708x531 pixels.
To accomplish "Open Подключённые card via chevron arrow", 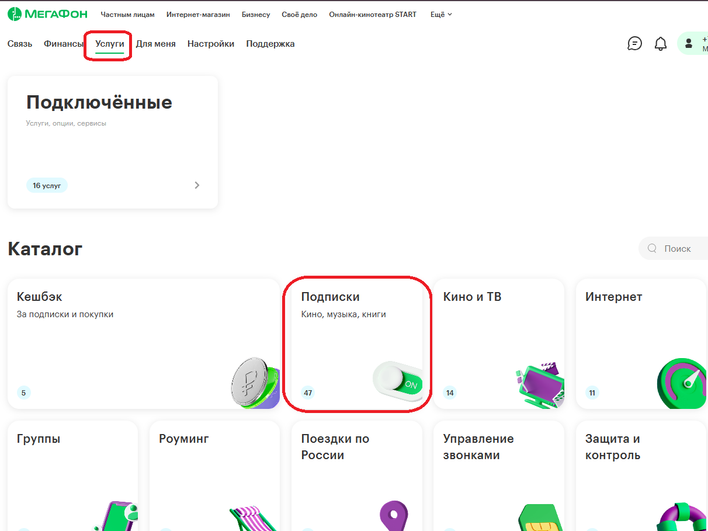I will (196, 185).
